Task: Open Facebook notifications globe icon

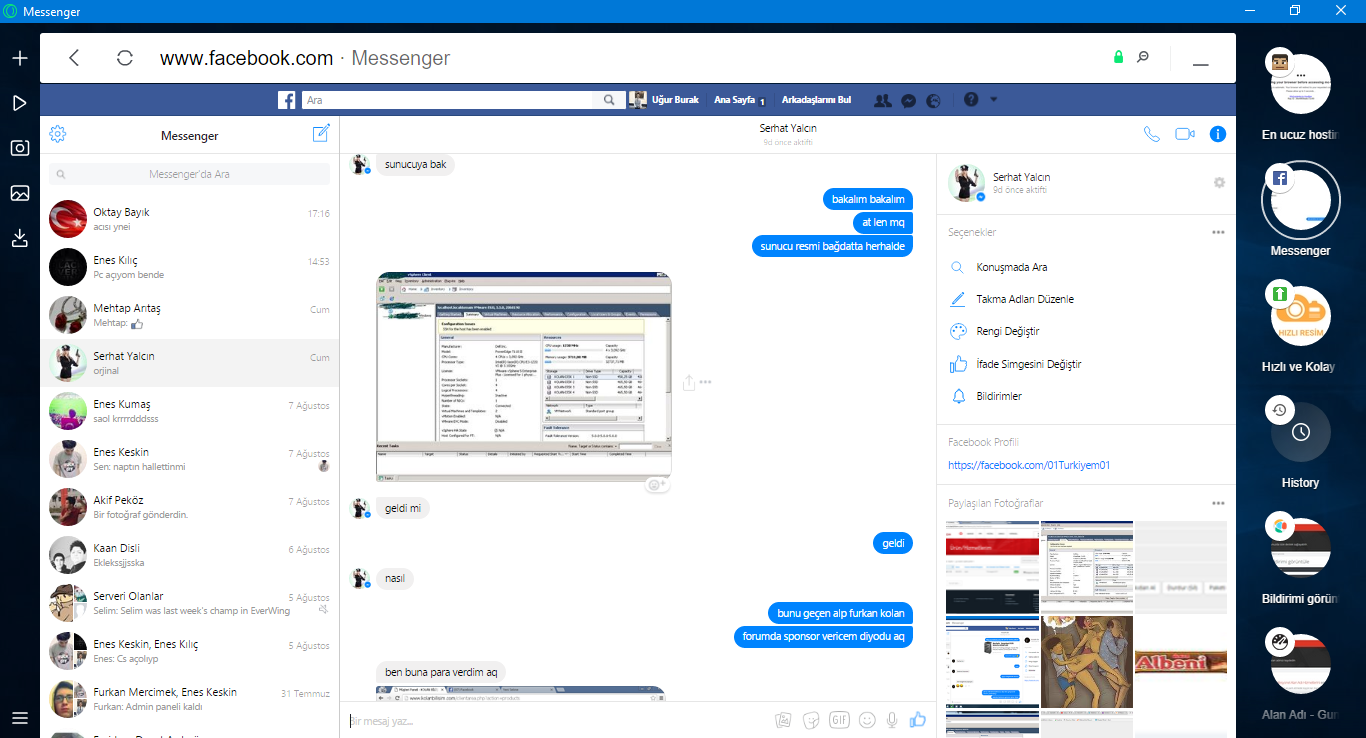Action: [933, 100]
